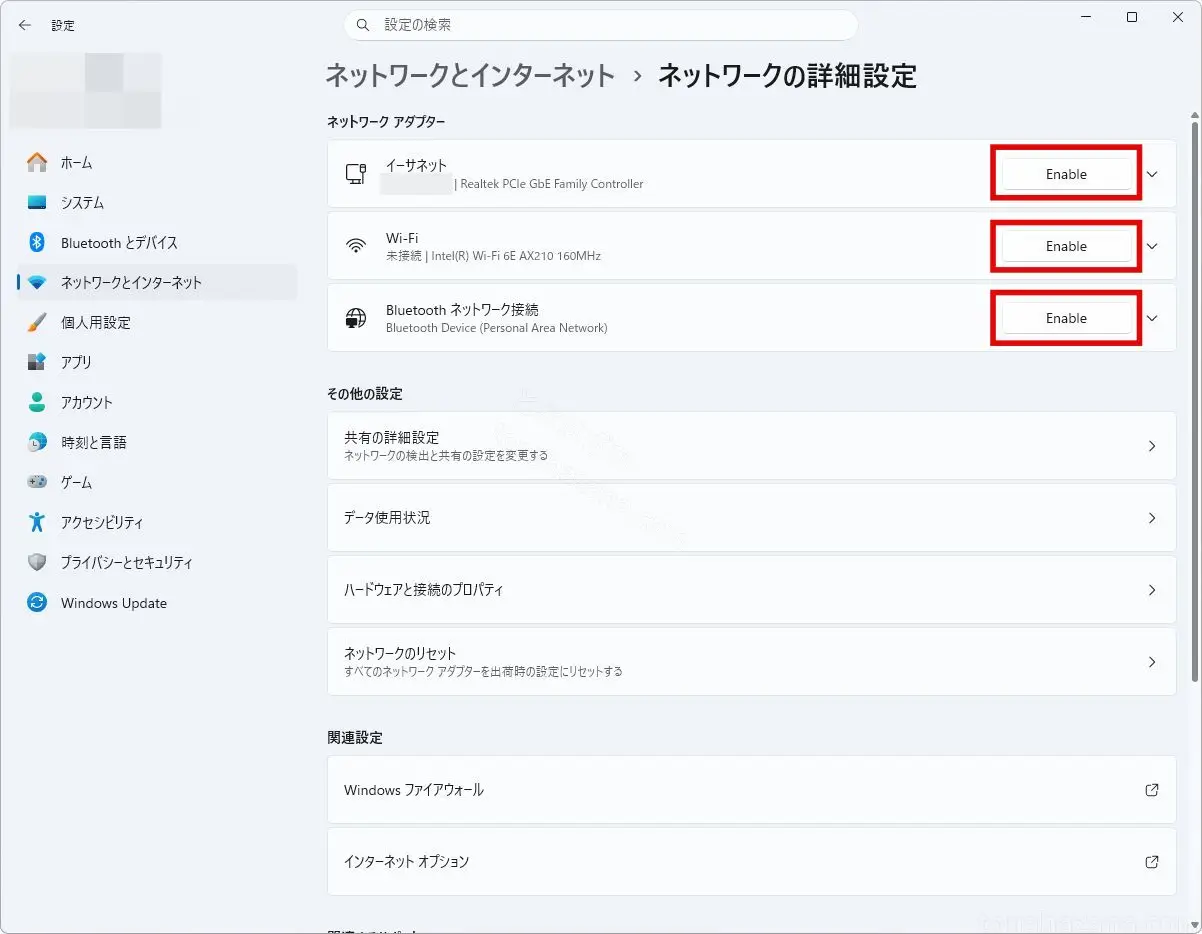Click the Wi-Fi adapter signal icon
This screenshot has width=1202, height=934.
(355, 246)
